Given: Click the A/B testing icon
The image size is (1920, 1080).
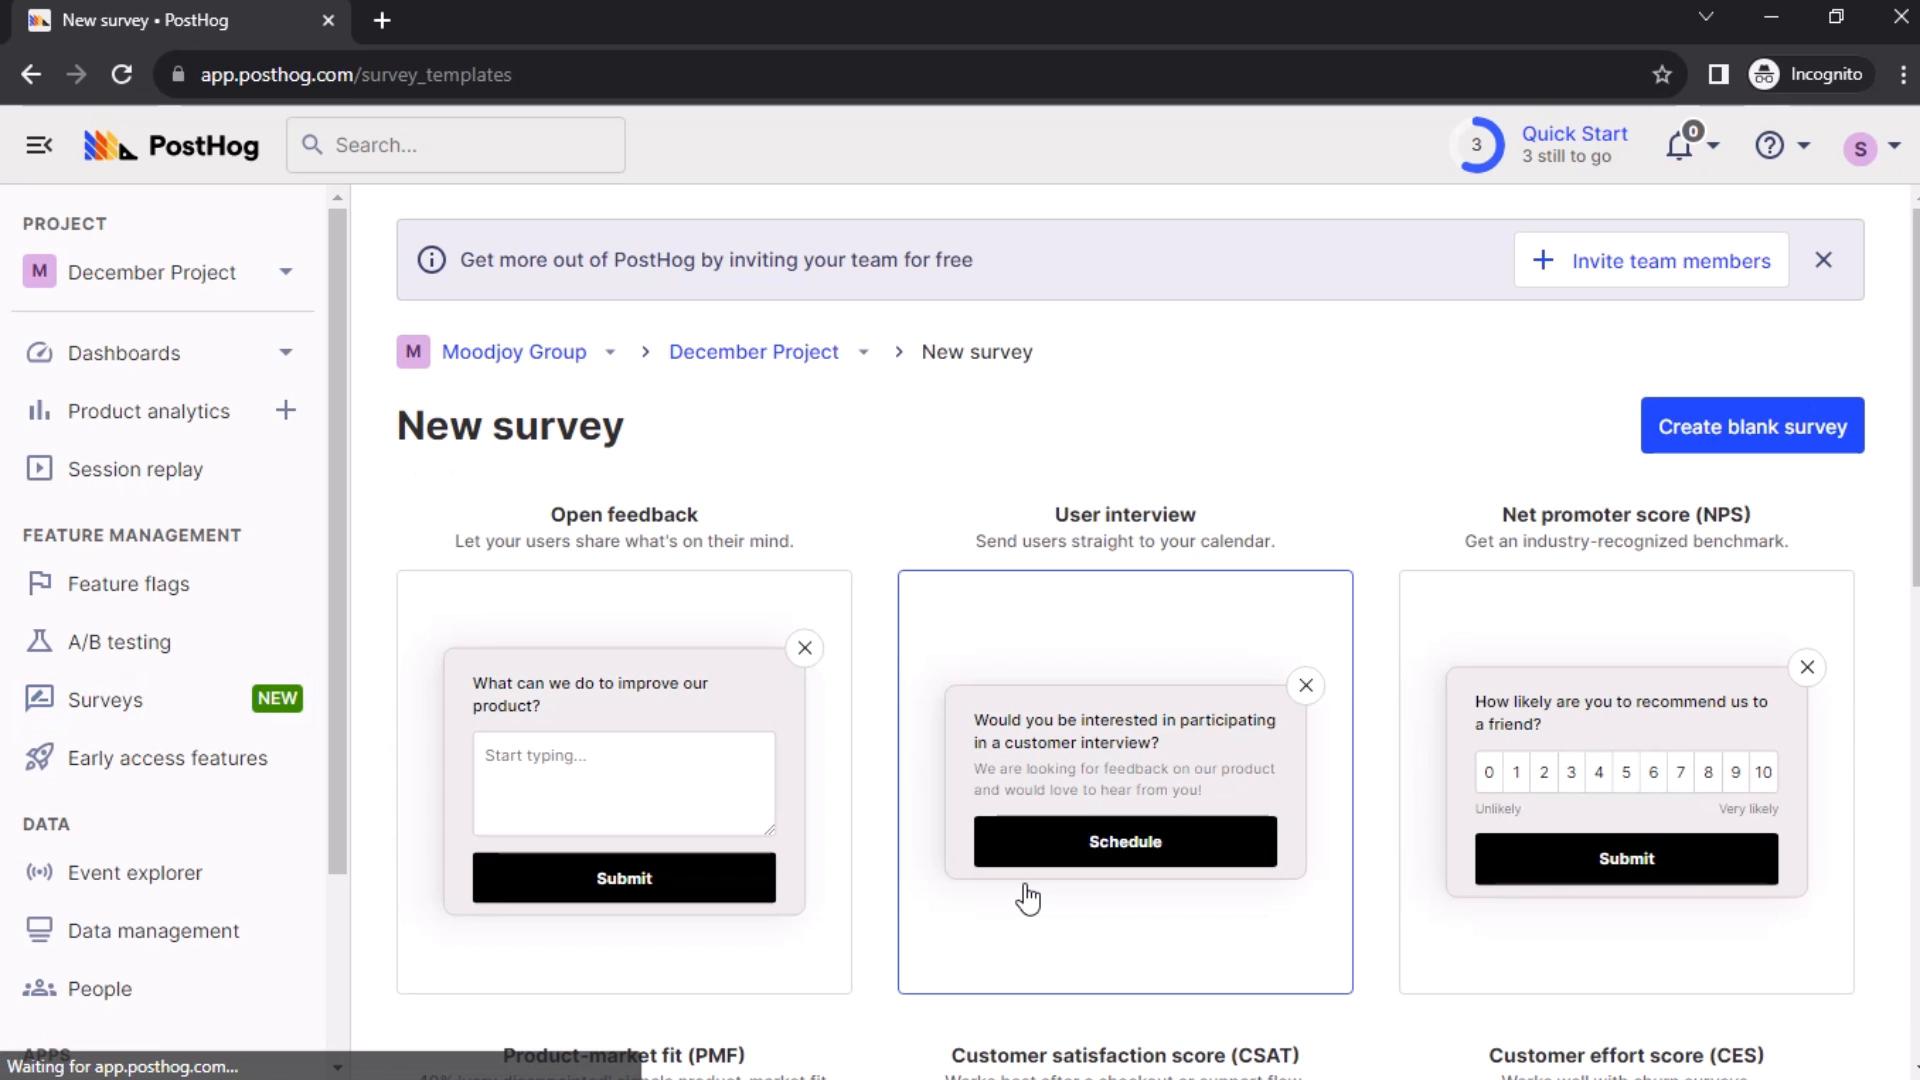Looking at the screenshot, I should (x=36, y=642).
